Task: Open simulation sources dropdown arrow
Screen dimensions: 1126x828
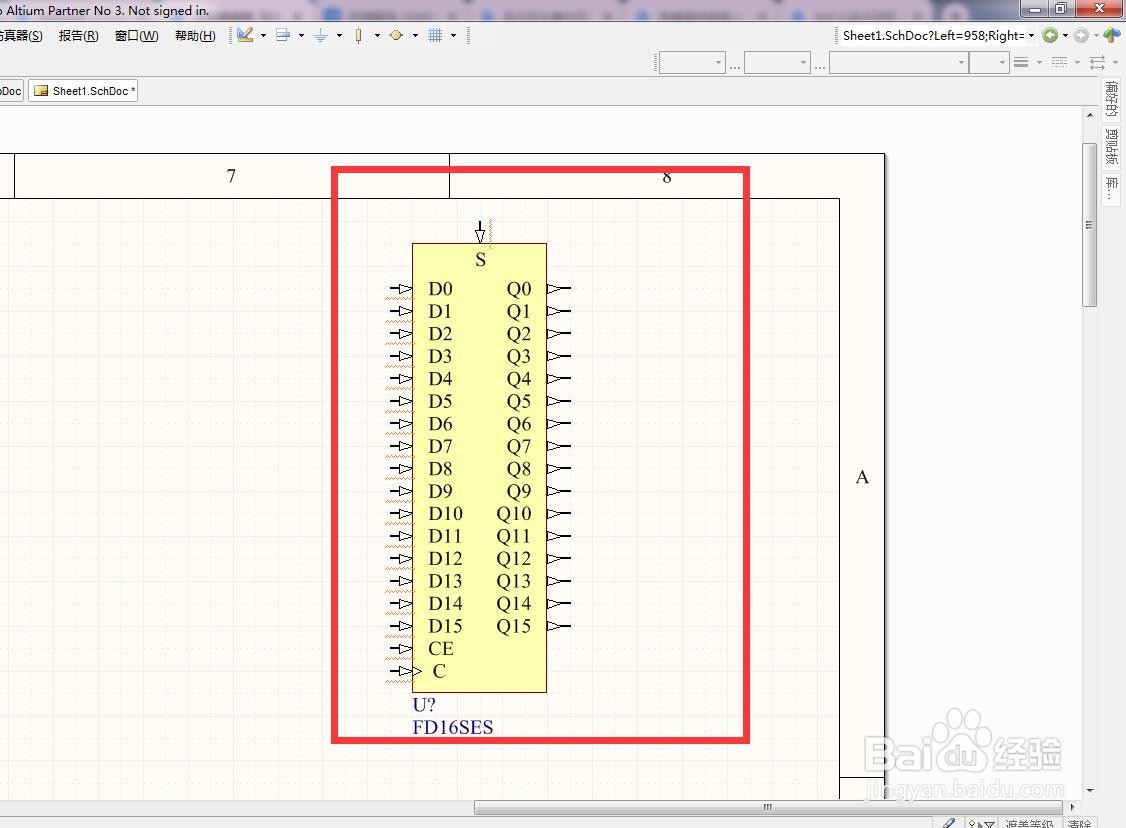Action: pyautogui.click(x=416, y=35)
